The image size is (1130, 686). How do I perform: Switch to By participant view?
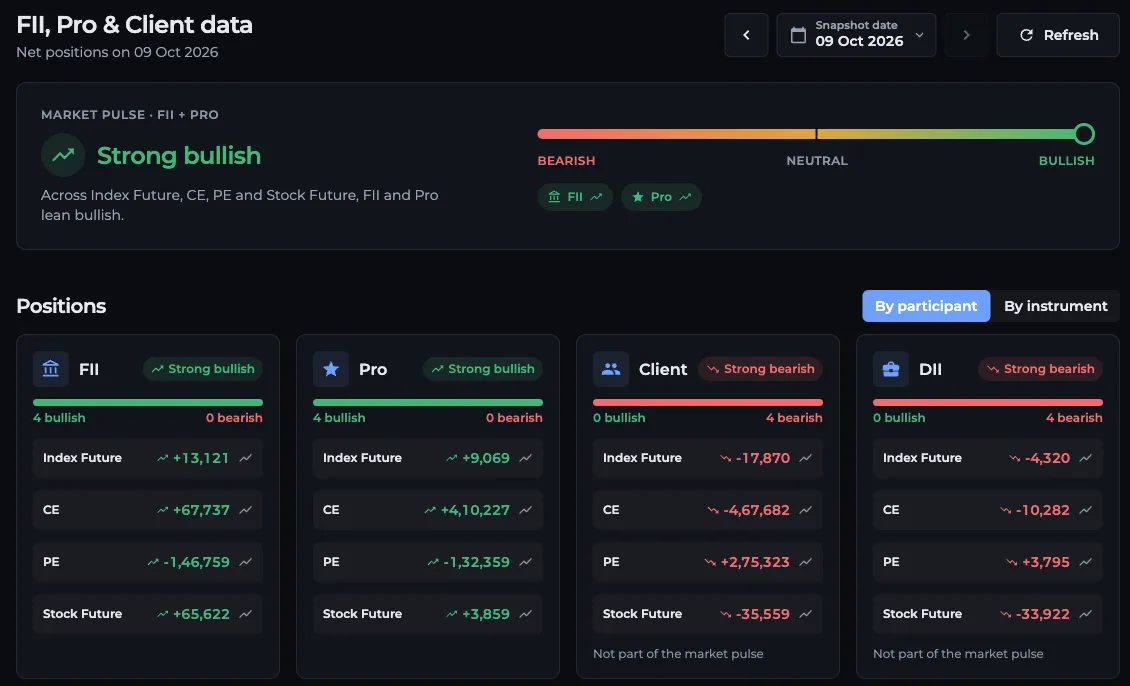pyautogui.click(x=926, y=306)
